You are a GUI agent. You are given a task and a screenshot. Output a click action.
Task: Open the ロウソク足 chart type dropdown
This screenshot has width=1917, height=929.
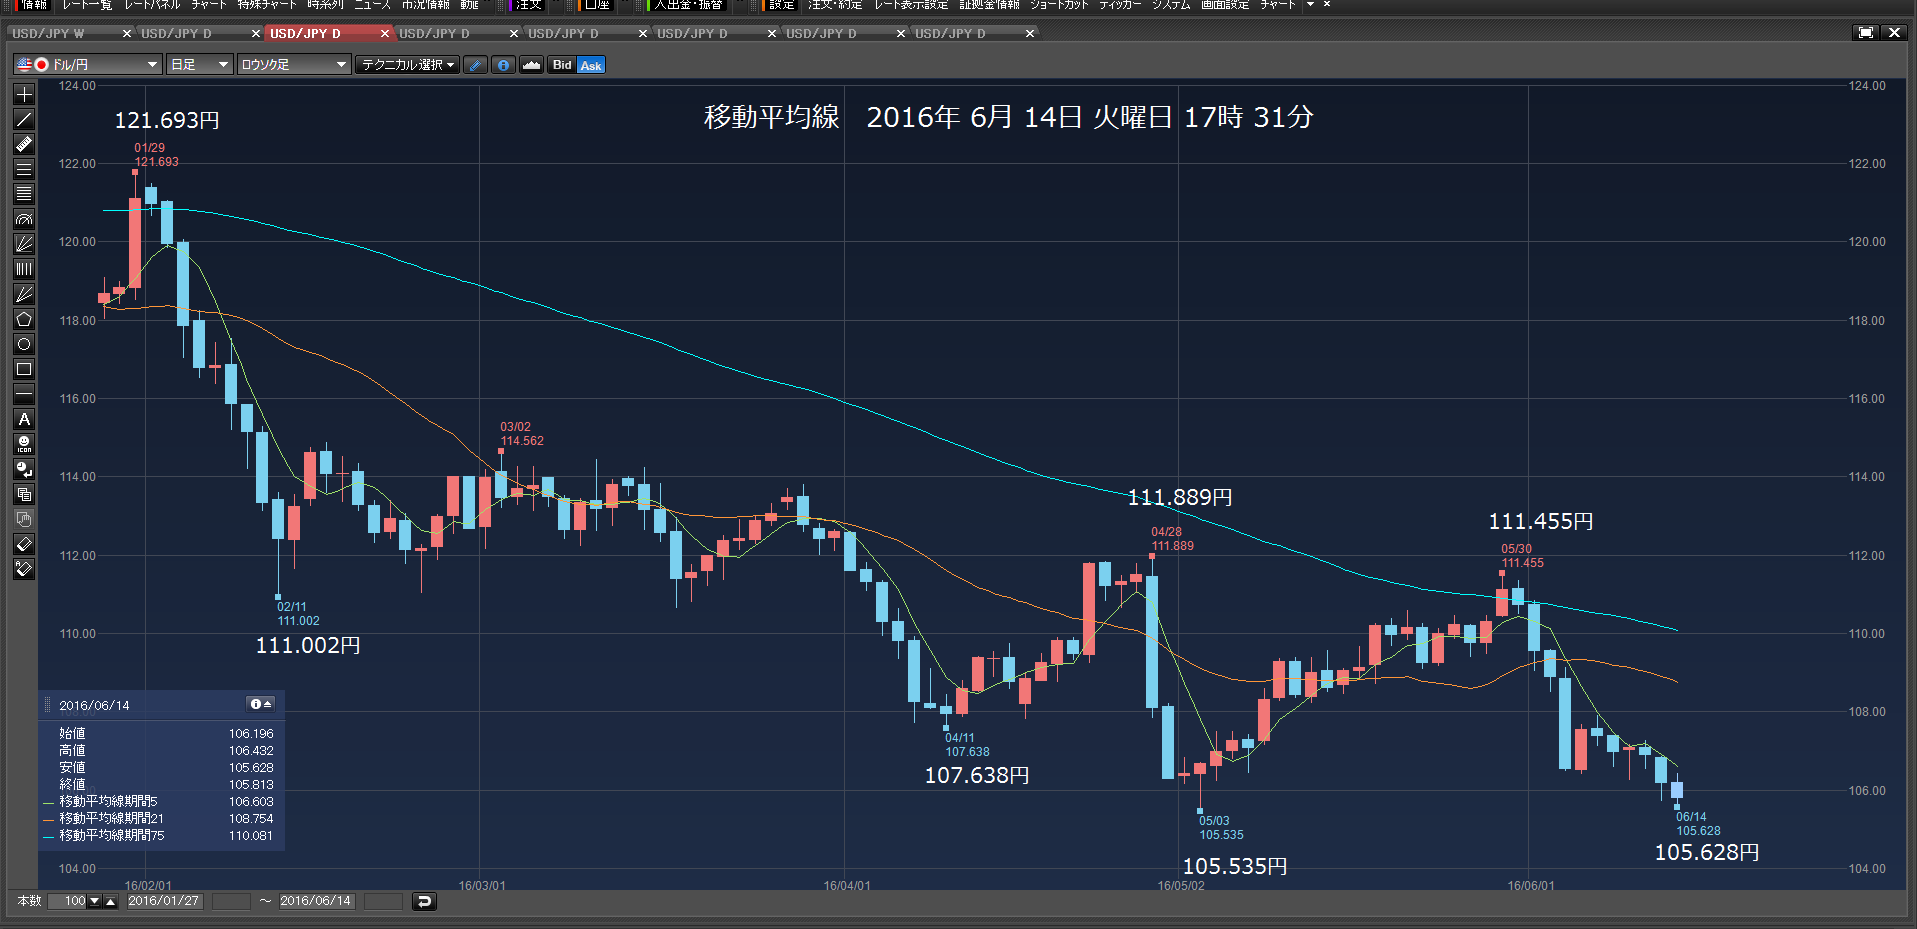click(294, 65)
